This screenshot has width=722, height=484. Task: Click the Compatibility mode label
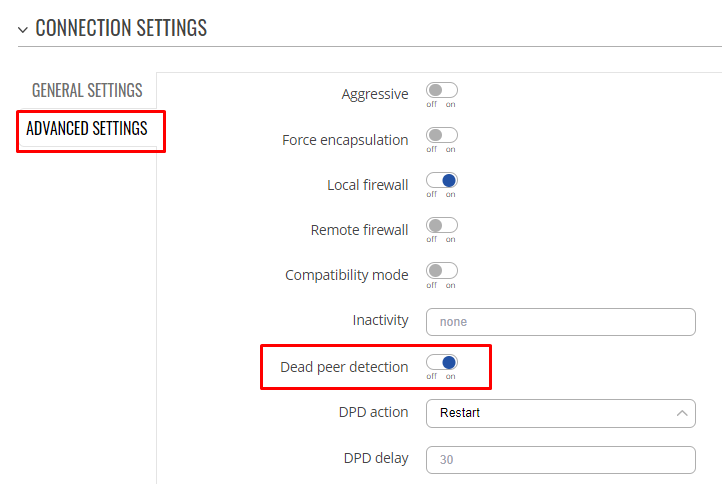coord(347,275)
